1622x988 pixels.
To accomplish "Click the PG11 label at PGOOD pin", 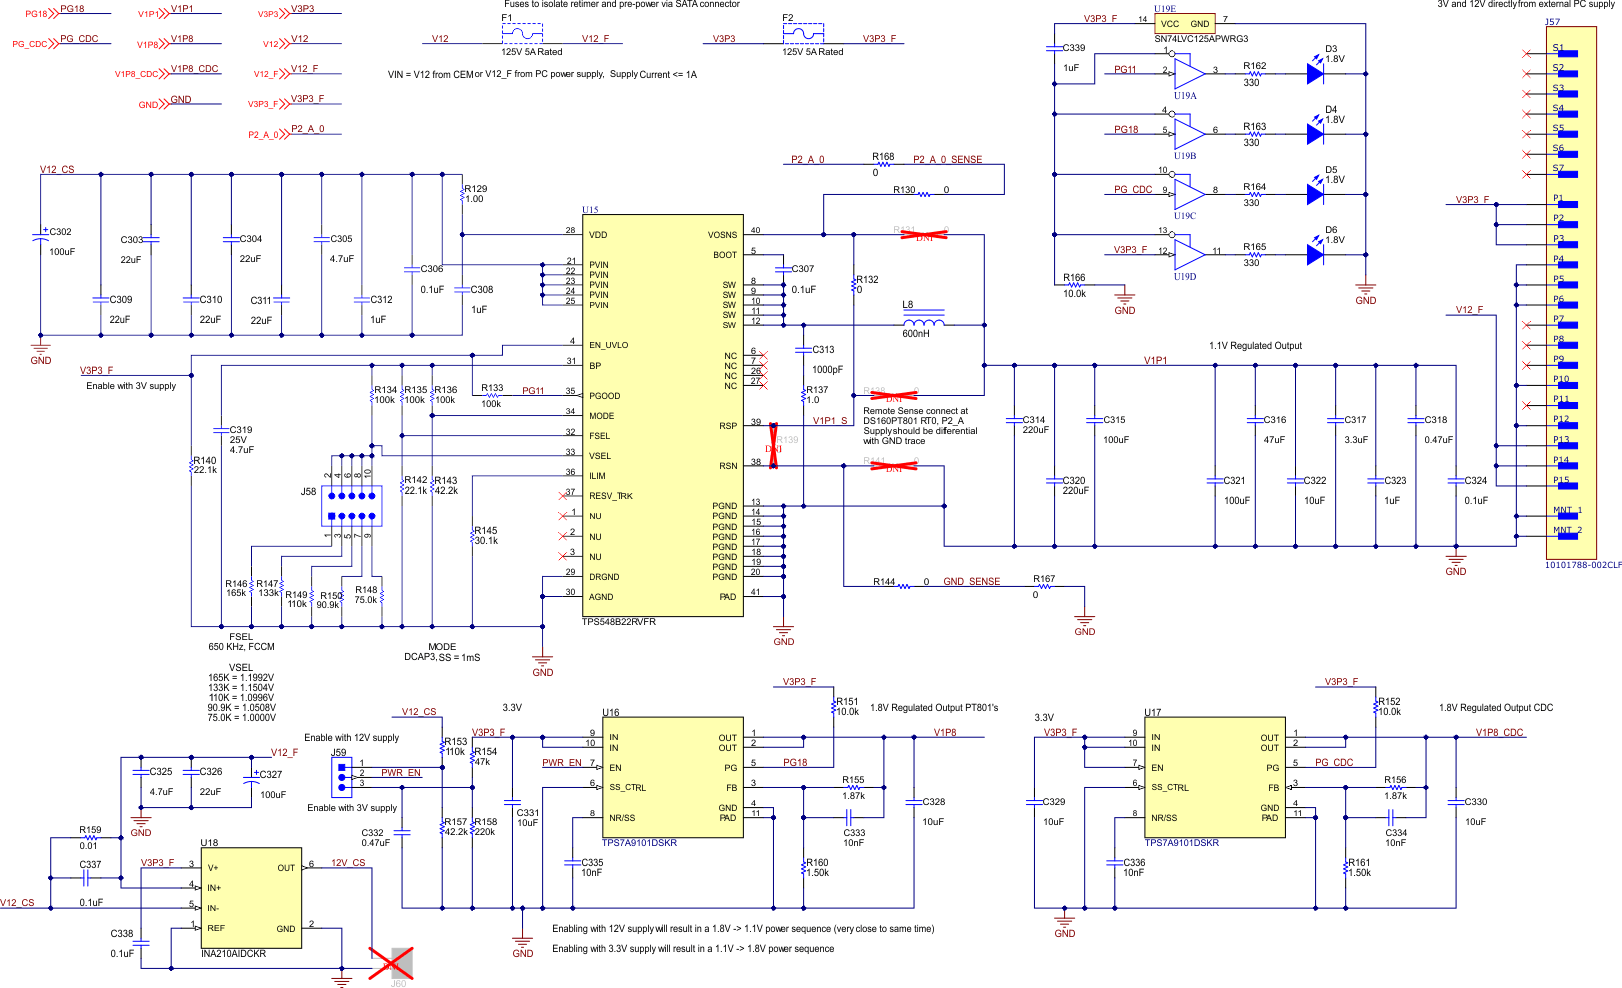I will point(533,390).
